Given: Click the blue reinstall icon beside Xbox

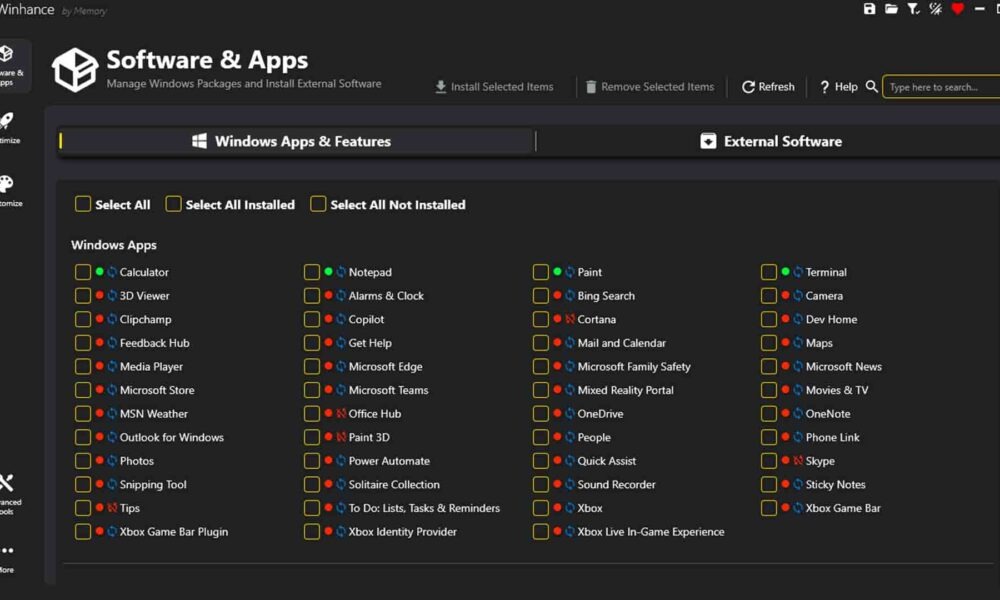Looking at the screenshot, I should (x=570, y=508).
